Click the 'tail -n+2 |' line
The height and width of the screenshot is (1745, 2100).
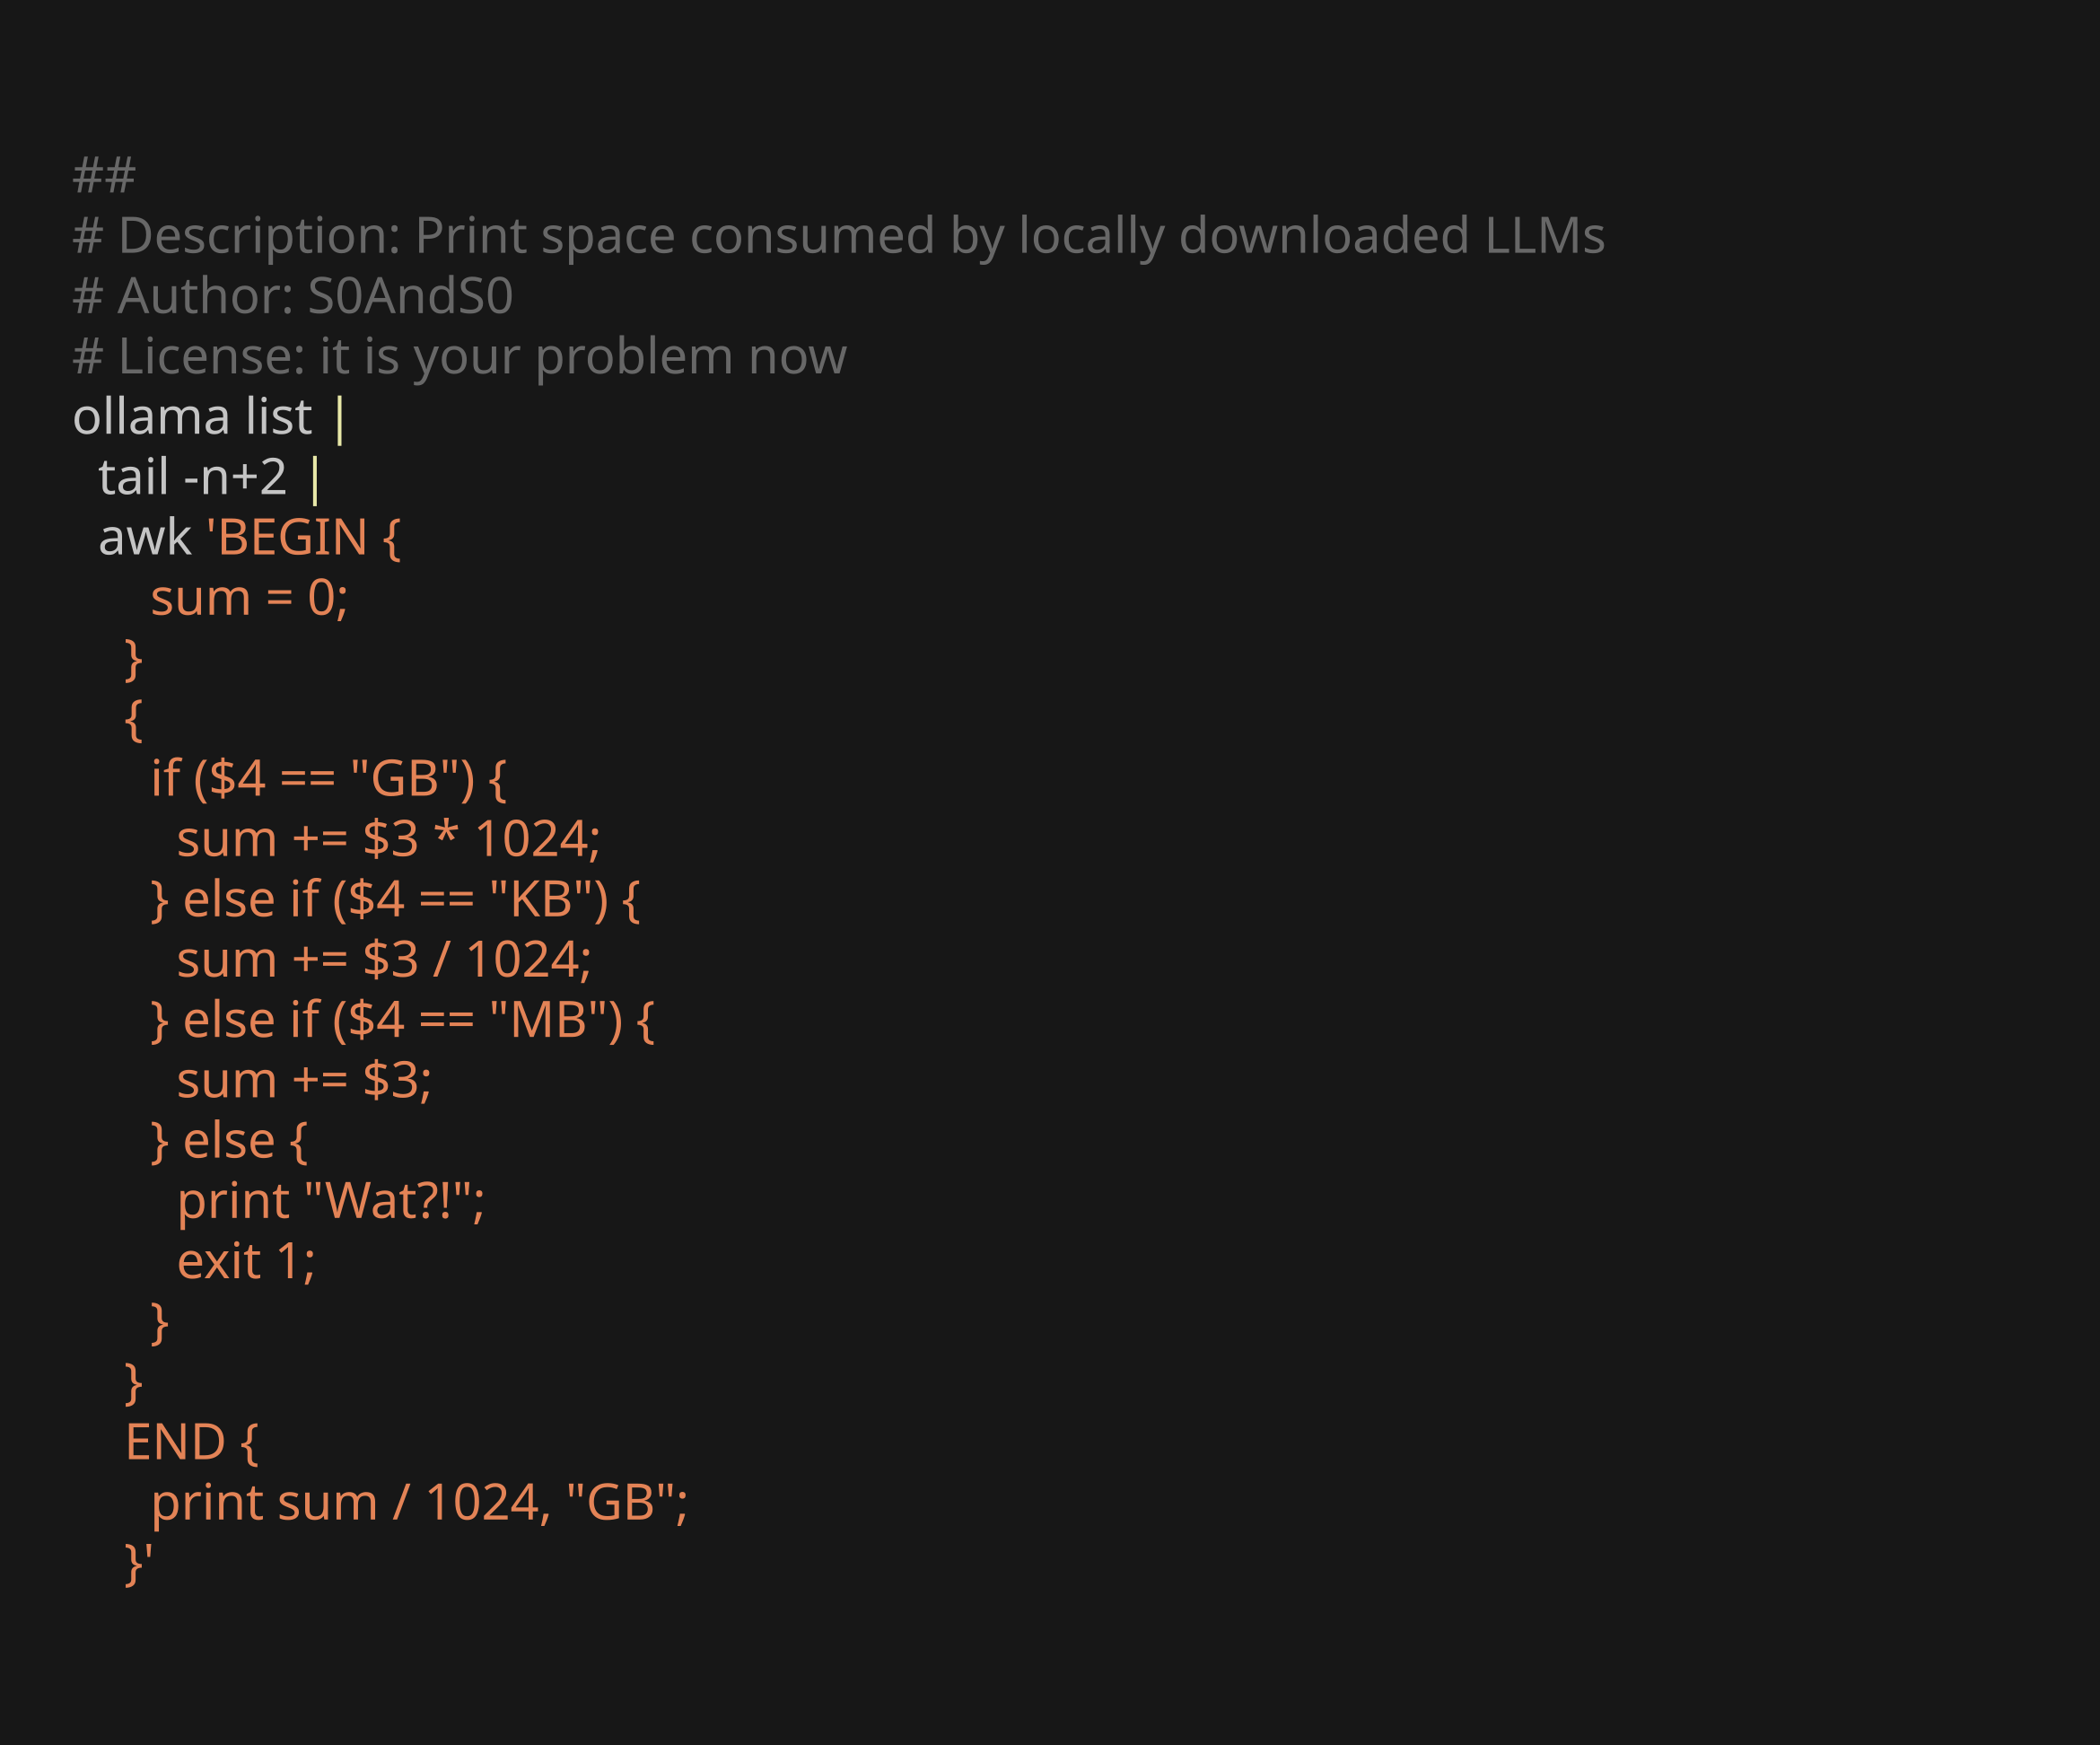(208, 478)
